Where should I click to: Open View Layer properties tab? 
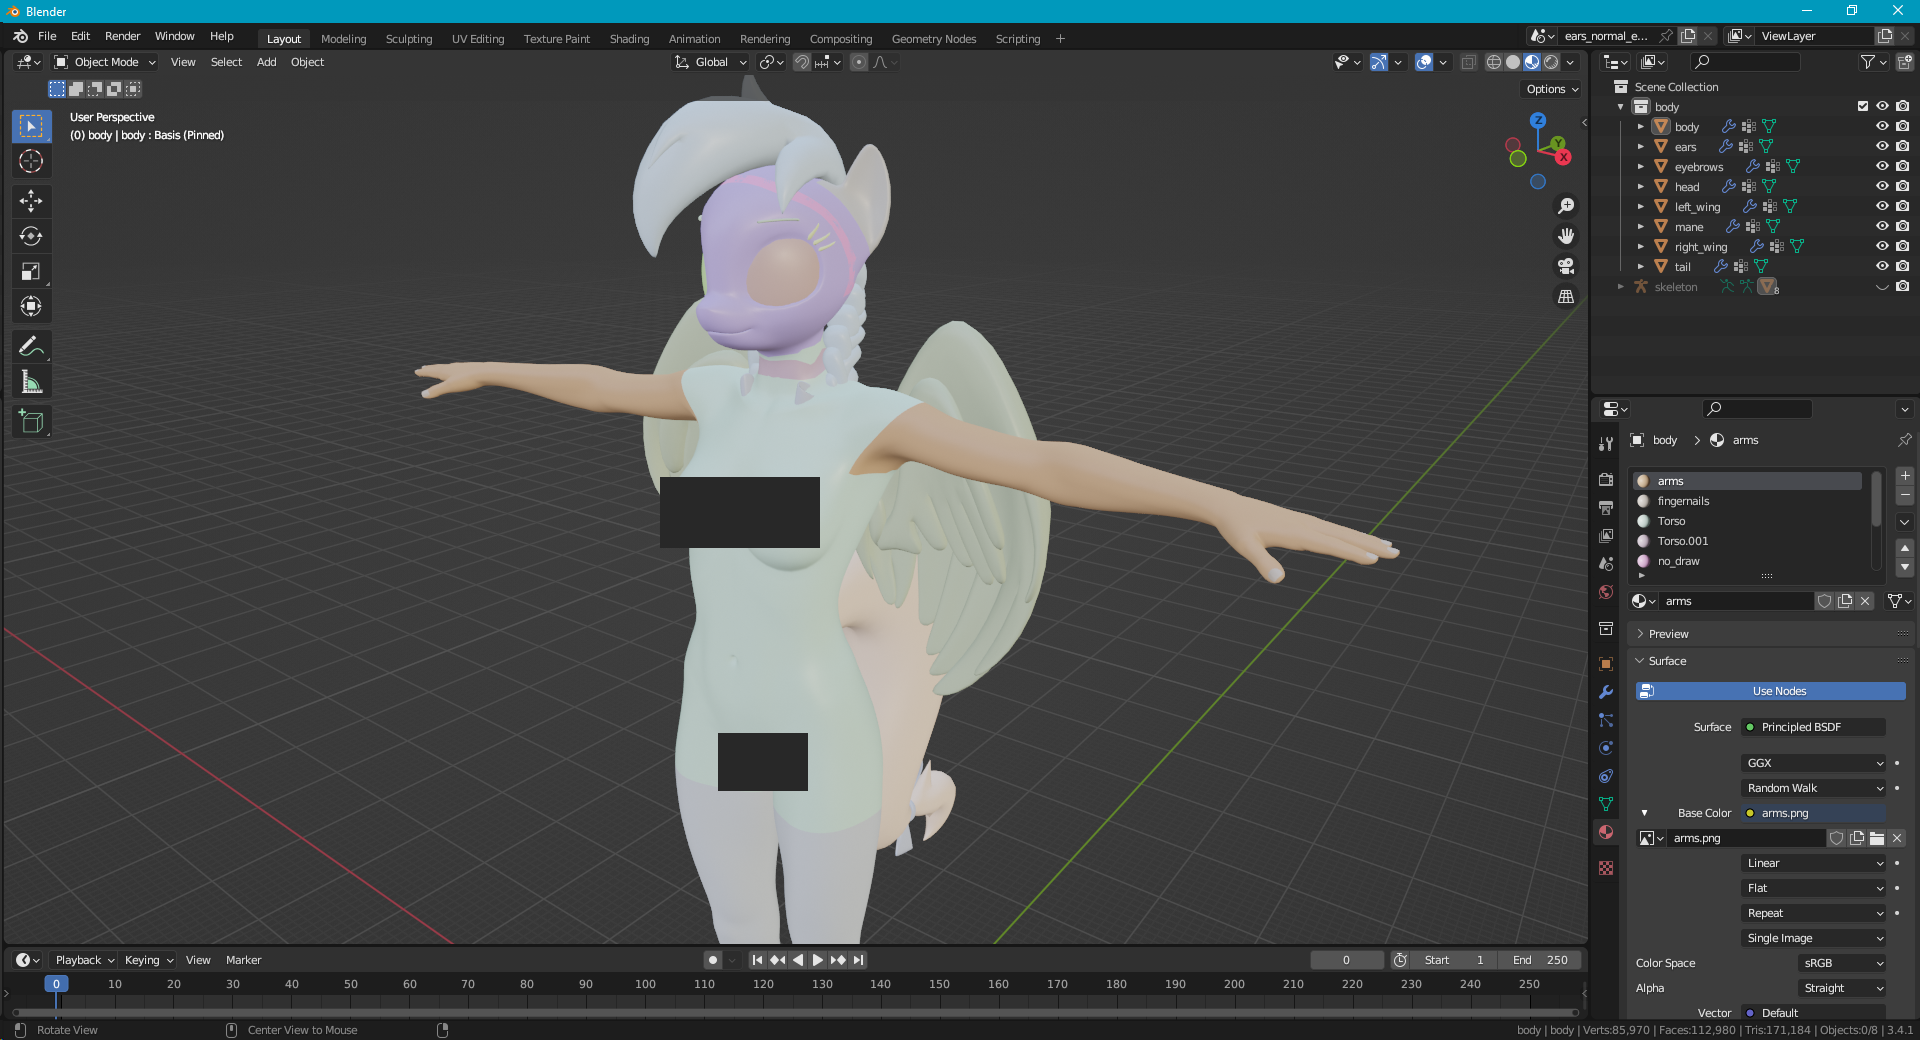pos(1606,535)
